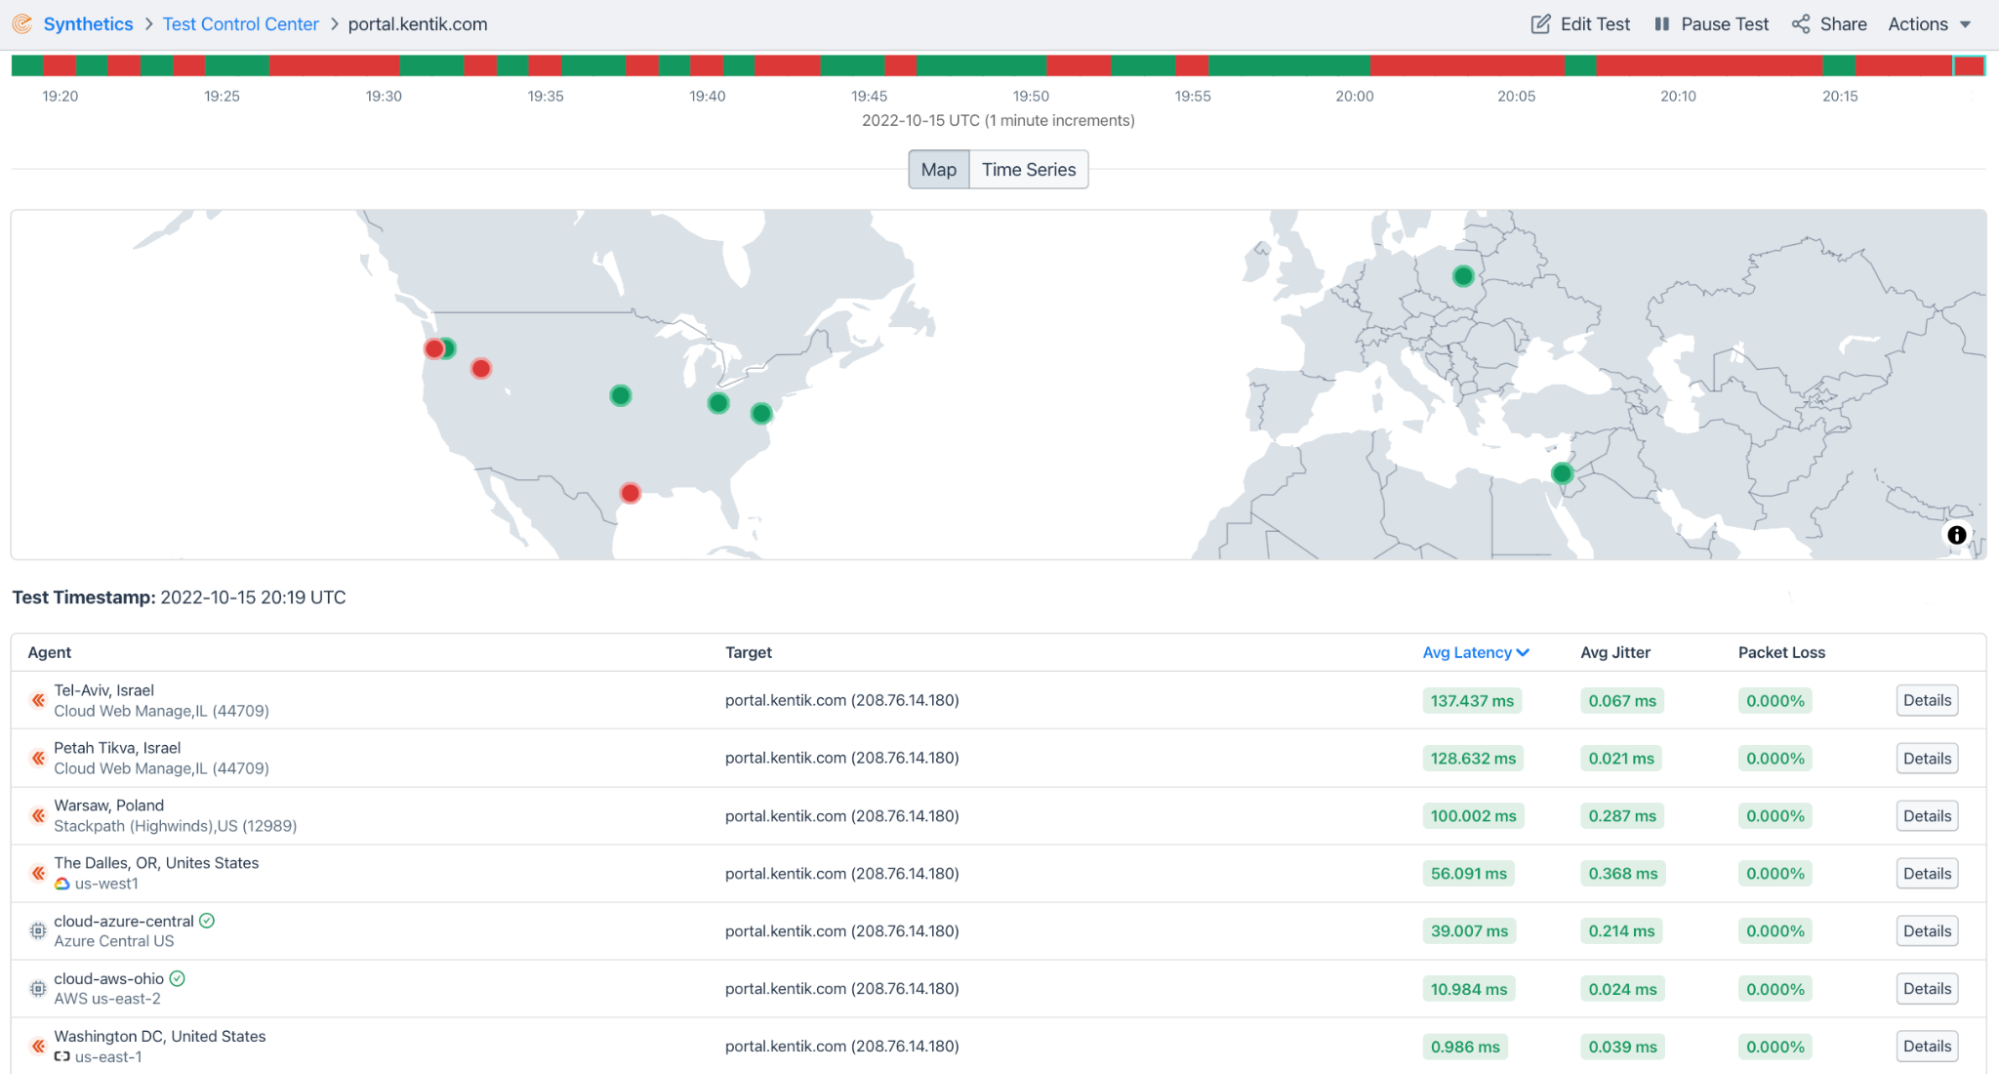Open Details for cloud-azure-central agent
Viewport: 1999px width, 1074px height.
(x=1927, y=931)
